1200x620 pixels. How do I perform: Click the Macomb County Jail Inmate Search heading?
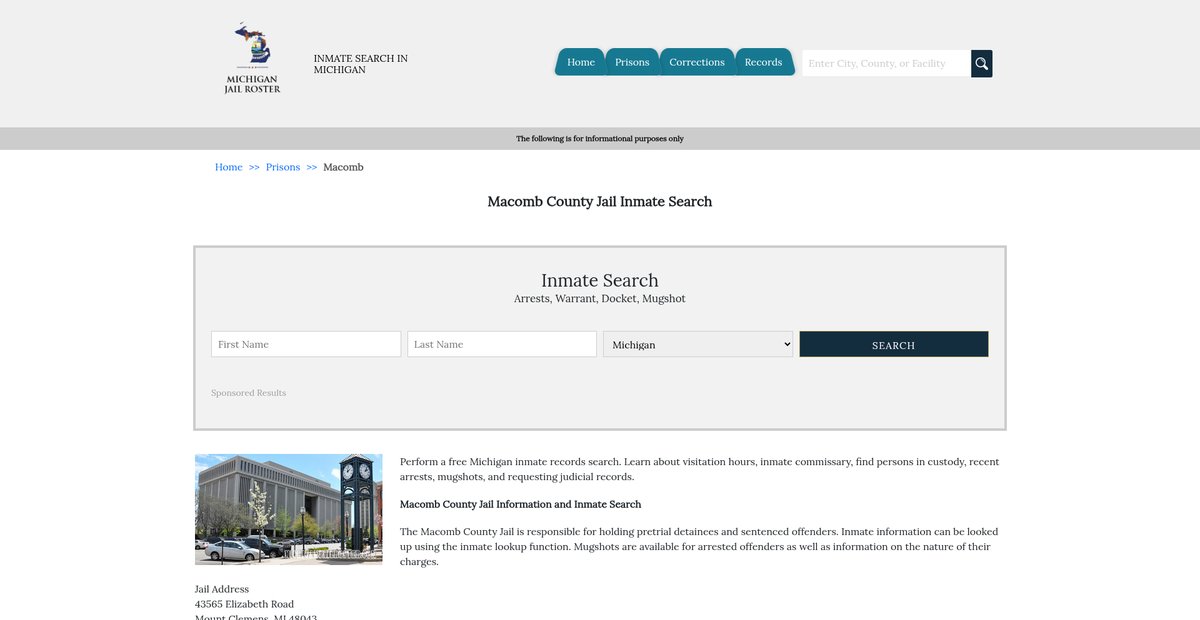click(x=599, y=202)
